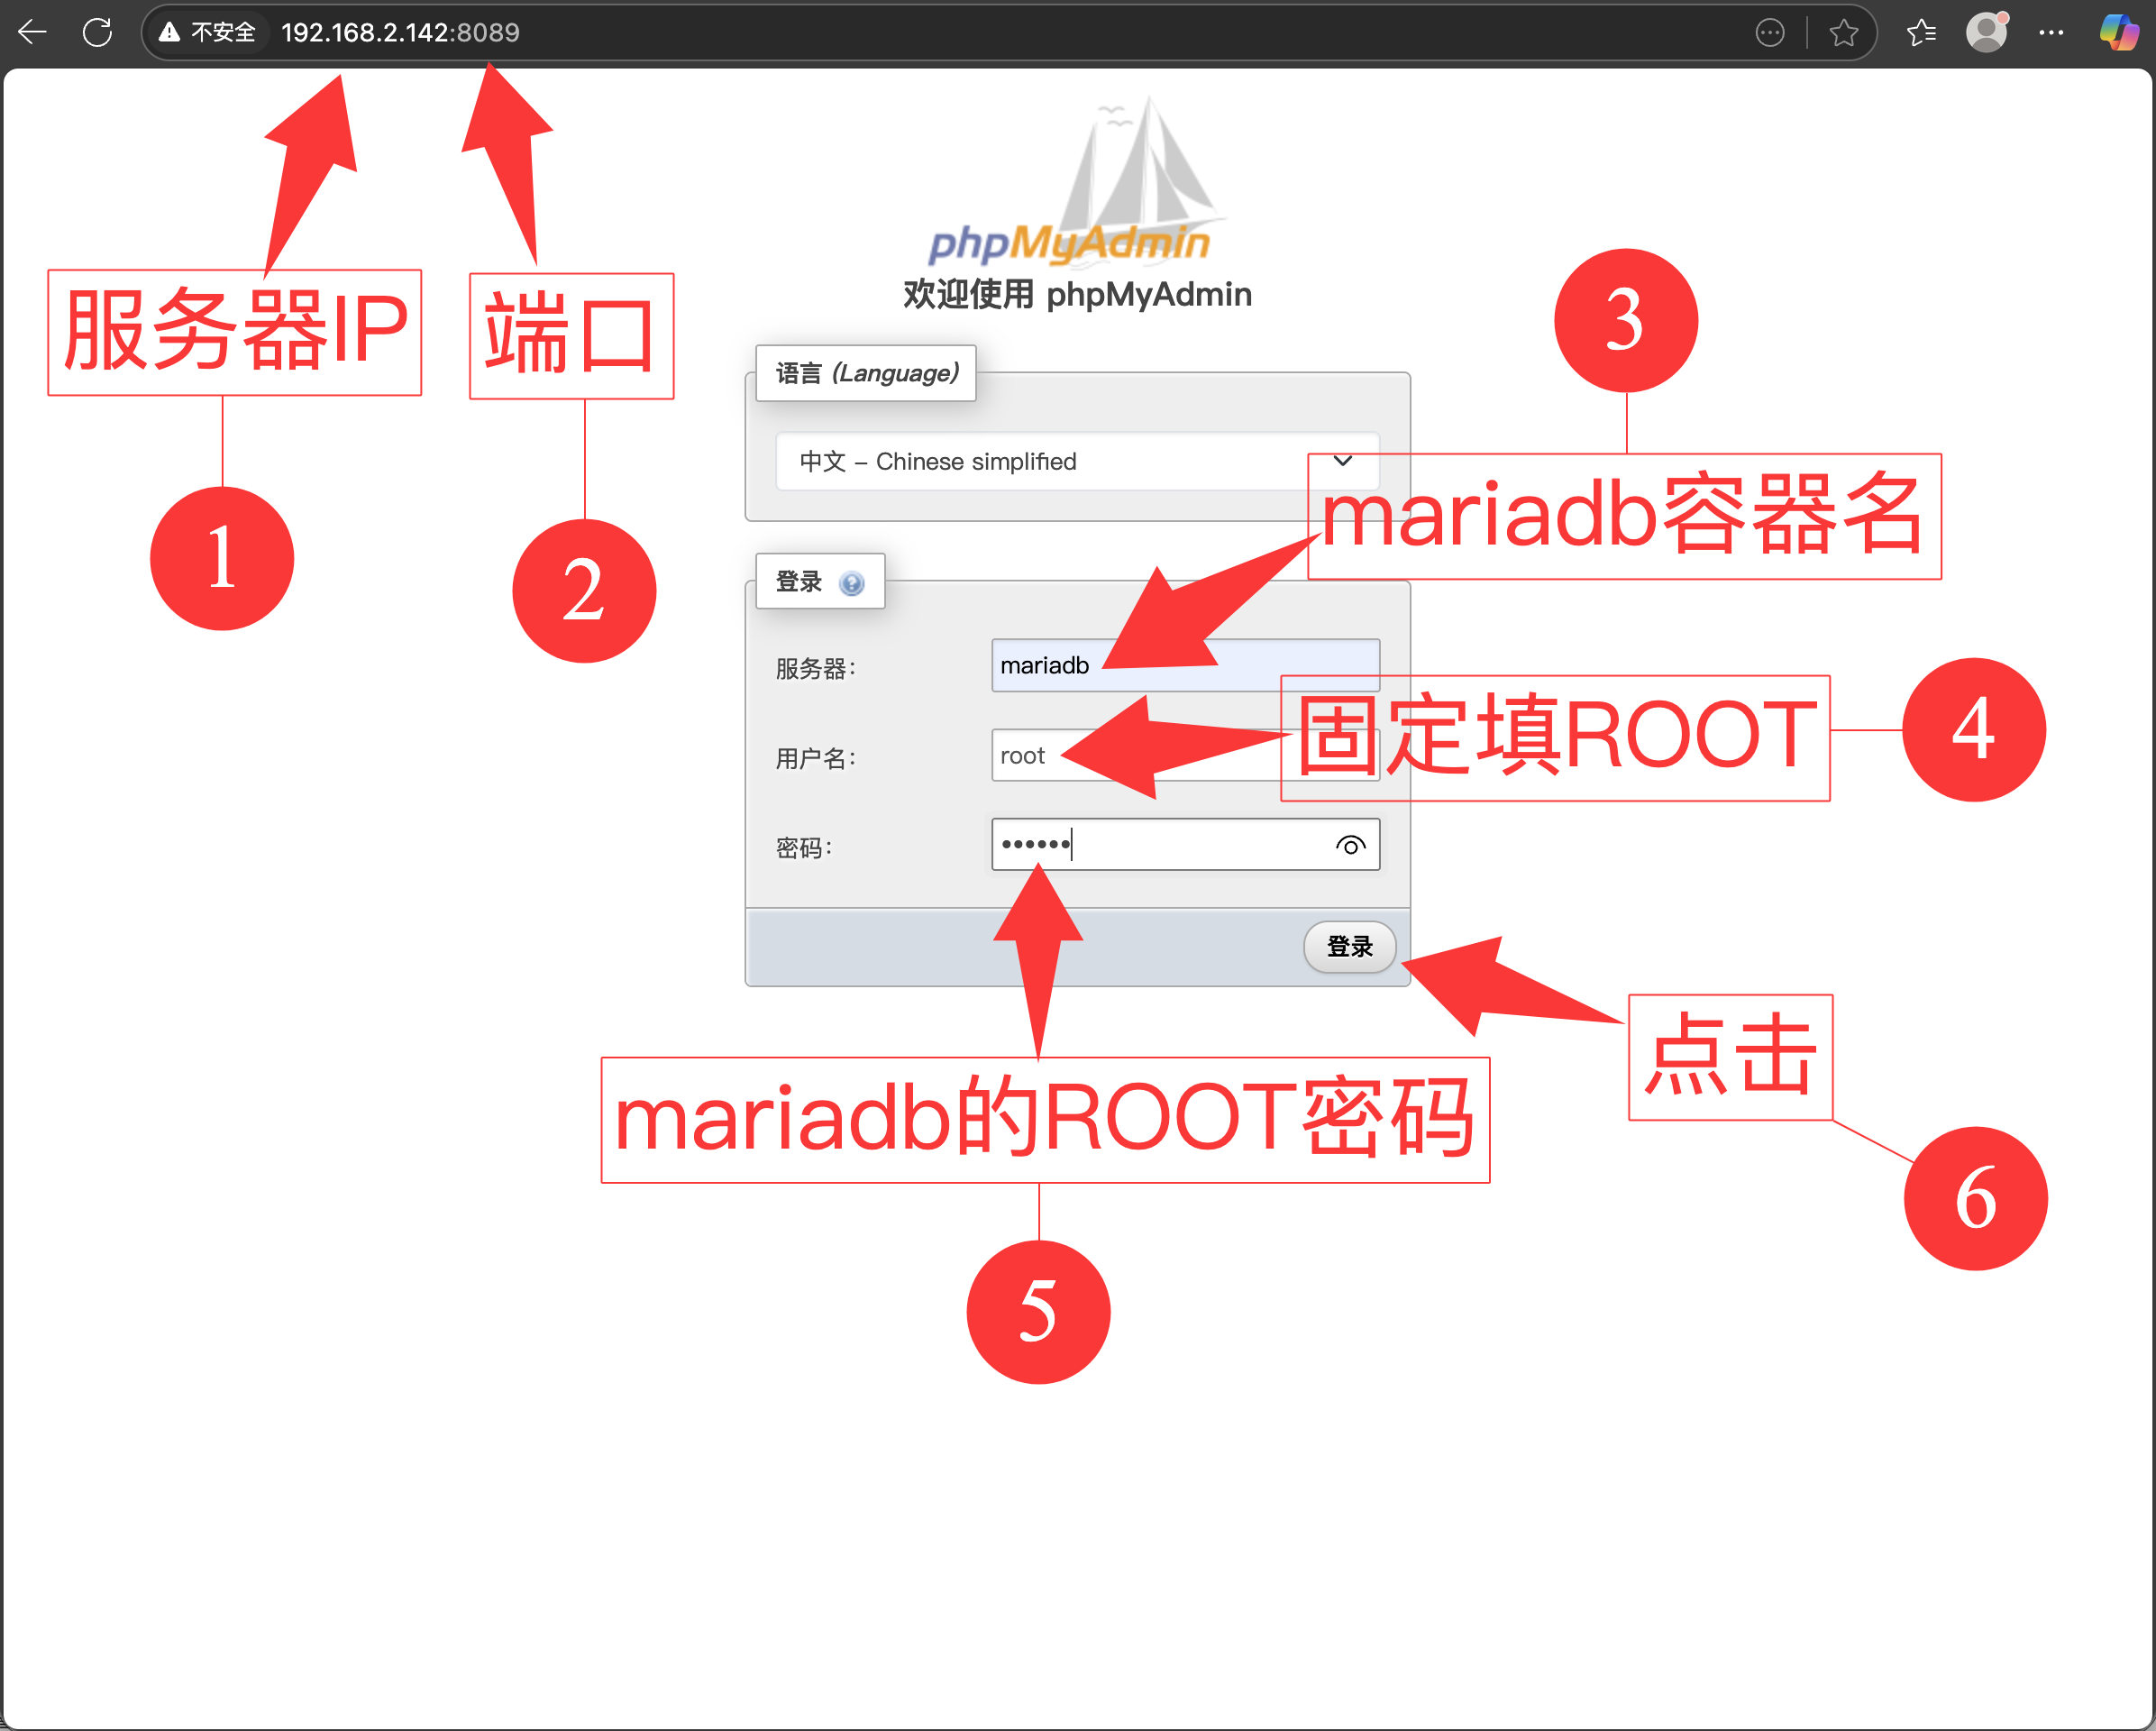Click the login help question-mark icon
This screenshot has width=2156, height=1731.
point(851,583)
